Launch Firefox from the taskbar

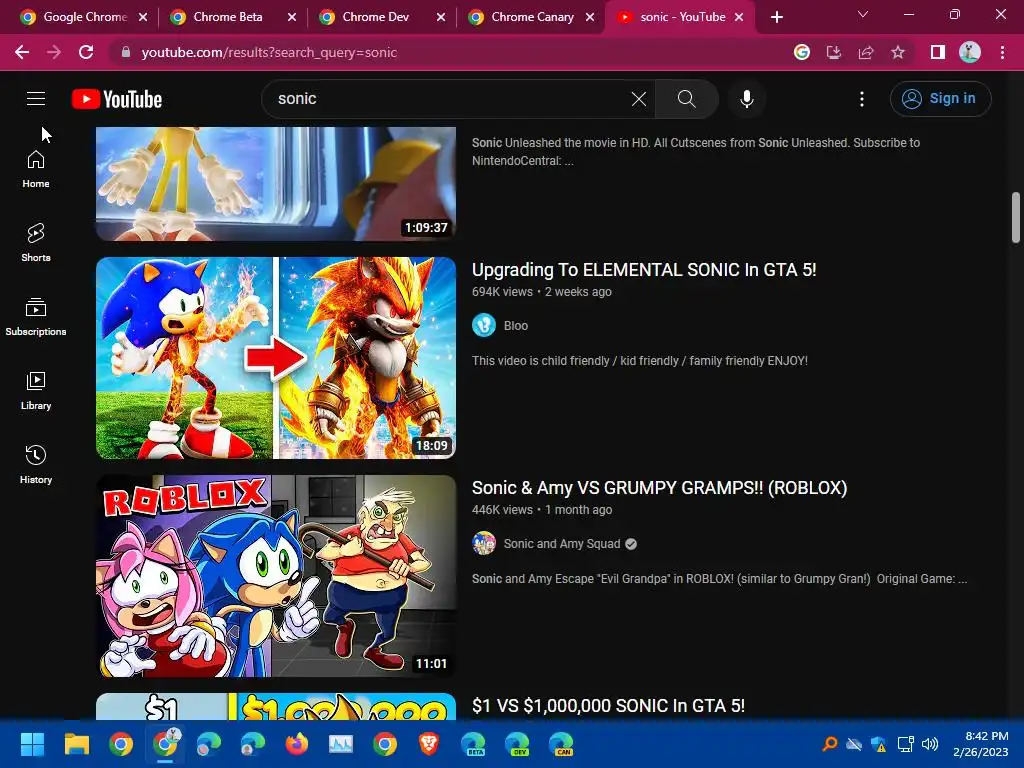(296, 744)
